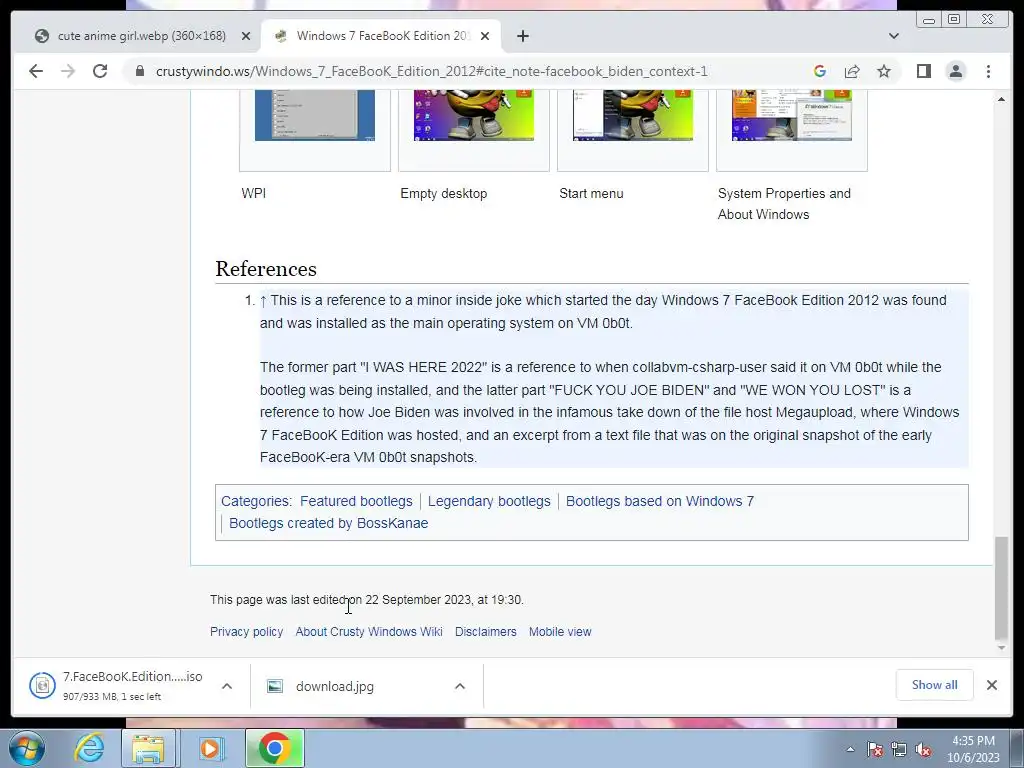Select the Windows 7 FaceBooK Edition tab

[382, 36]
